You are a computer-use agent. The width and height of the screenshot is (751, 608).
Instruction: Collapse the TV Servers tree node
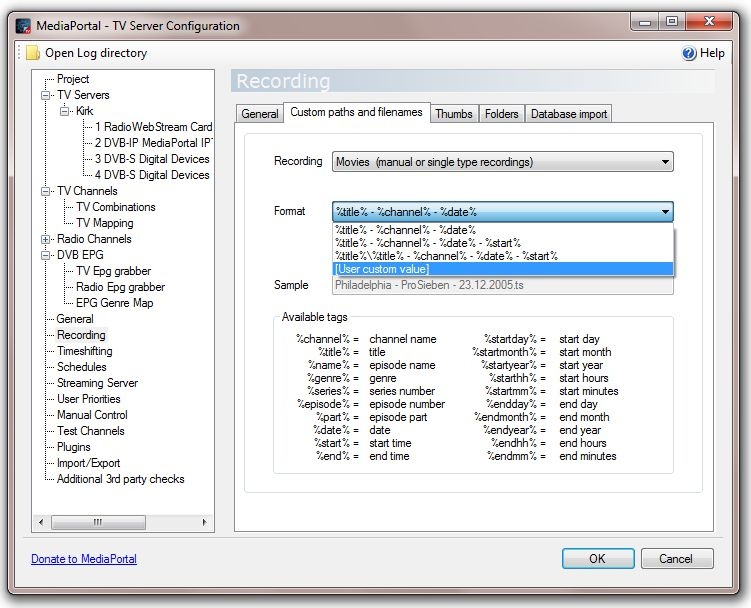coord(46,96)
